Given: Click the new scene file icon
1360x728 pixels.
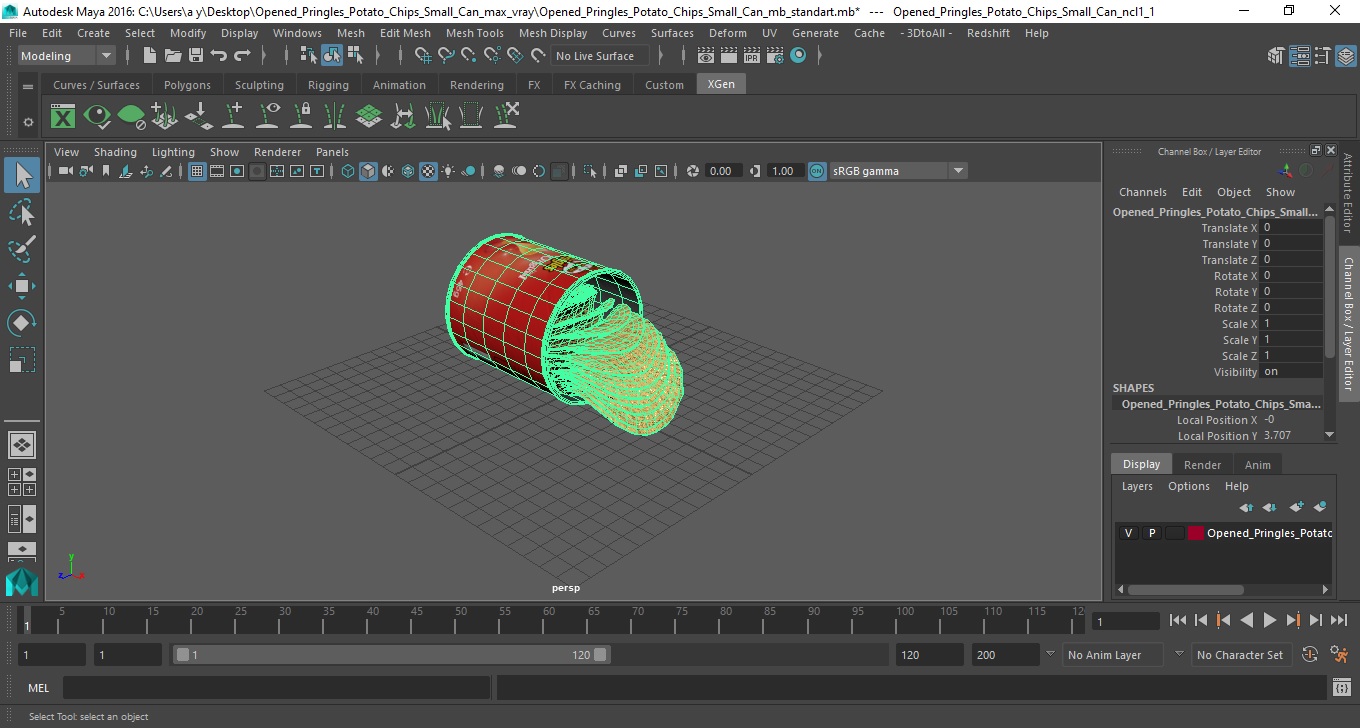Looking at the screenshot, I should click(149, 56).
